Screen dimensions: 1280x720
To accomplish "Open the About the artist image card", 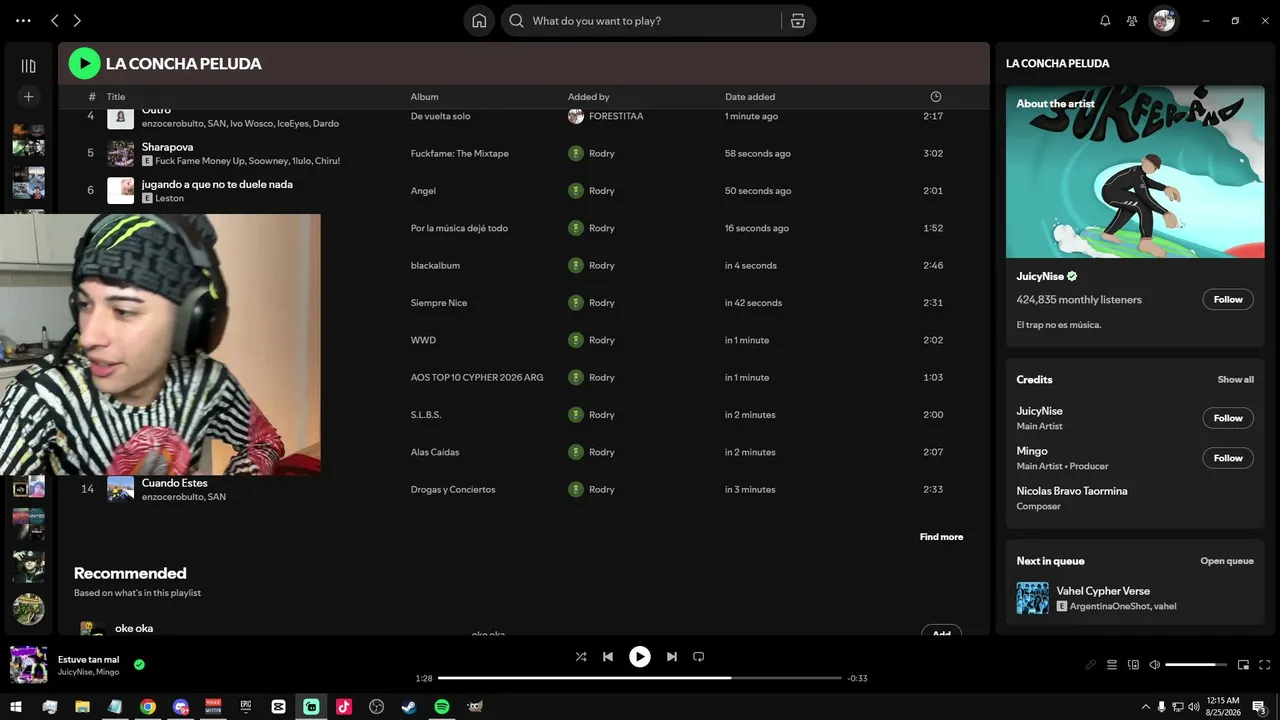I will point(1135,172).
